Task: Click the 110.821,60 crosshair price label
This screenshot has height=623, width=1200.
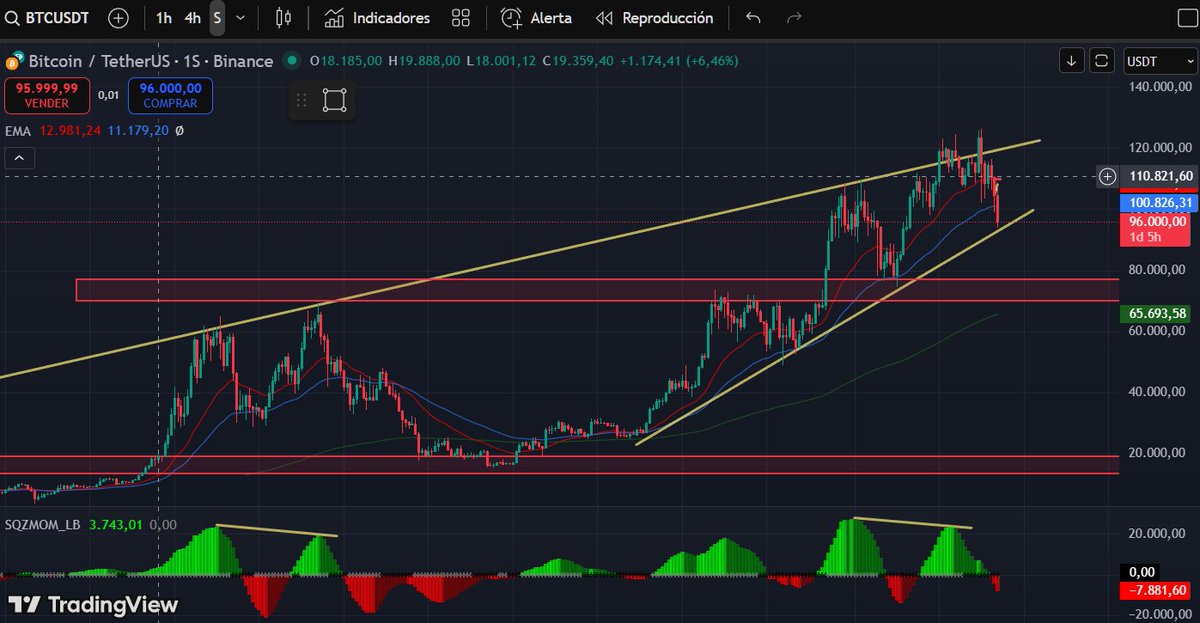Action: [x=1160, y=177]
